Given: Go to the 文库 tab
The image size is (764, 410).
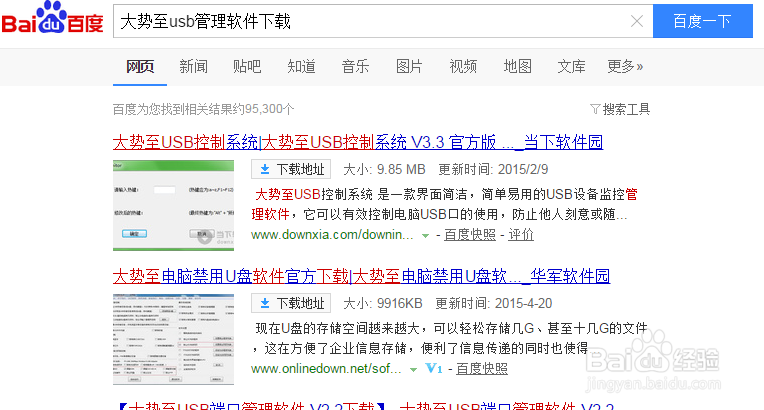Looking at the screenshot, I should click(x=571, y=66).
